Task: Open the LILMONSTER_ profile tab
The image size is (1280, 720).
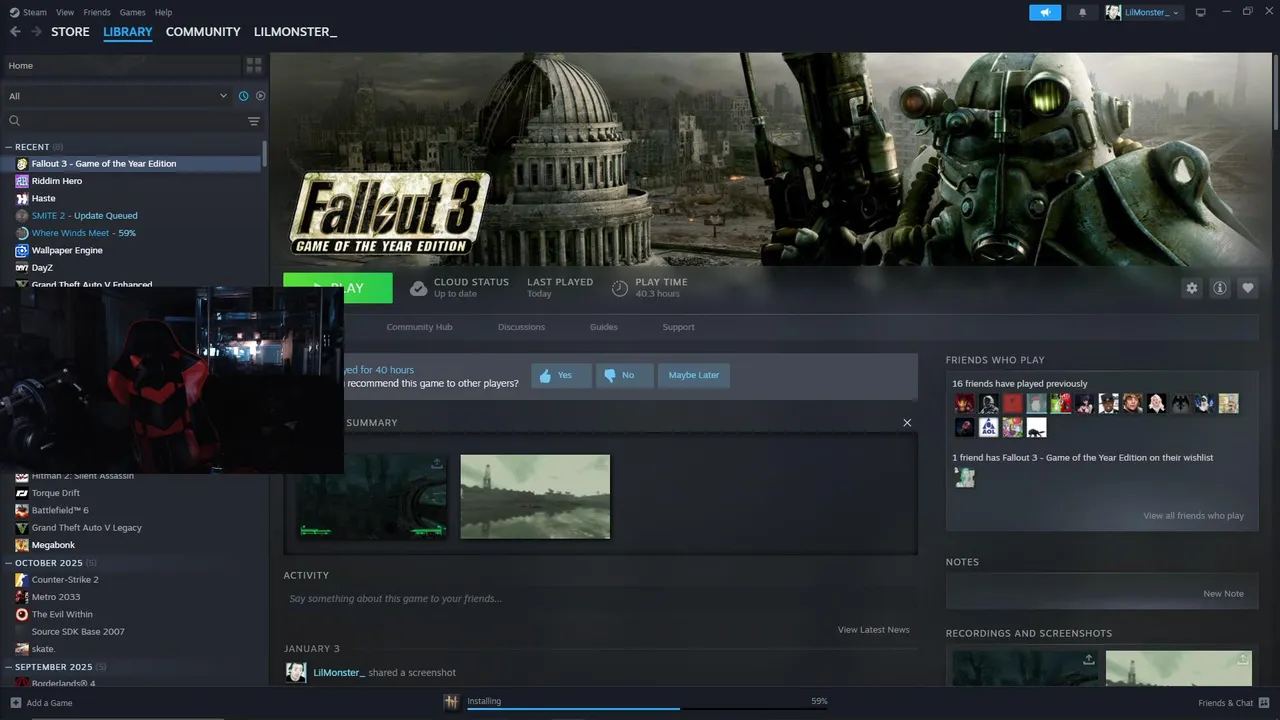Action: pos(295,32)
